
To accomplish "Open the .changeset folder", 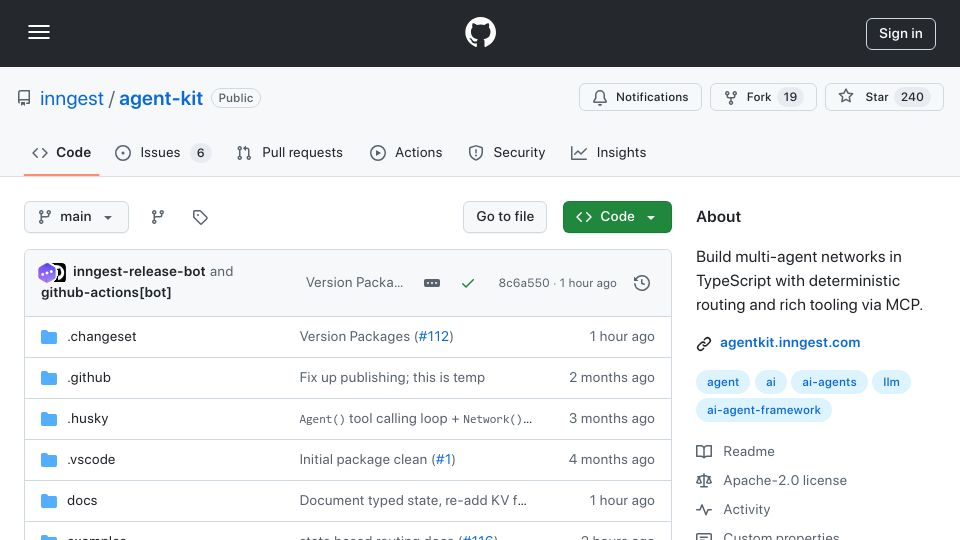I will [102, 337].
